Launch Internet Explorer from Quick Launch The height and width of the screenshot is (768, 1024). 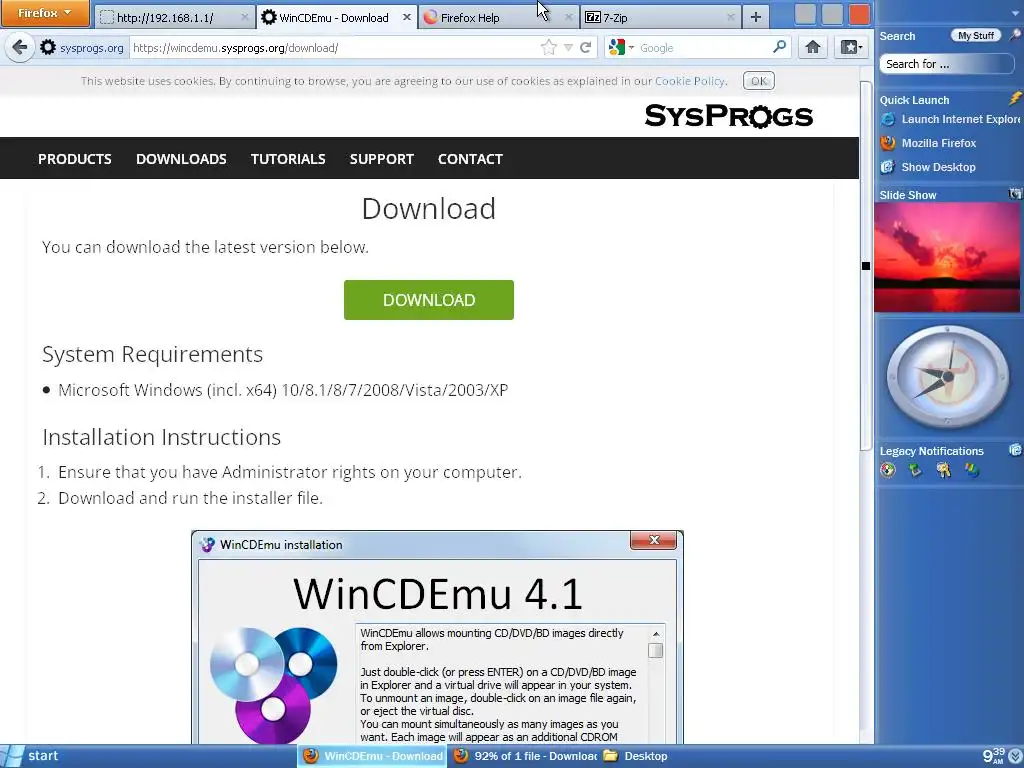click(950, 119)
